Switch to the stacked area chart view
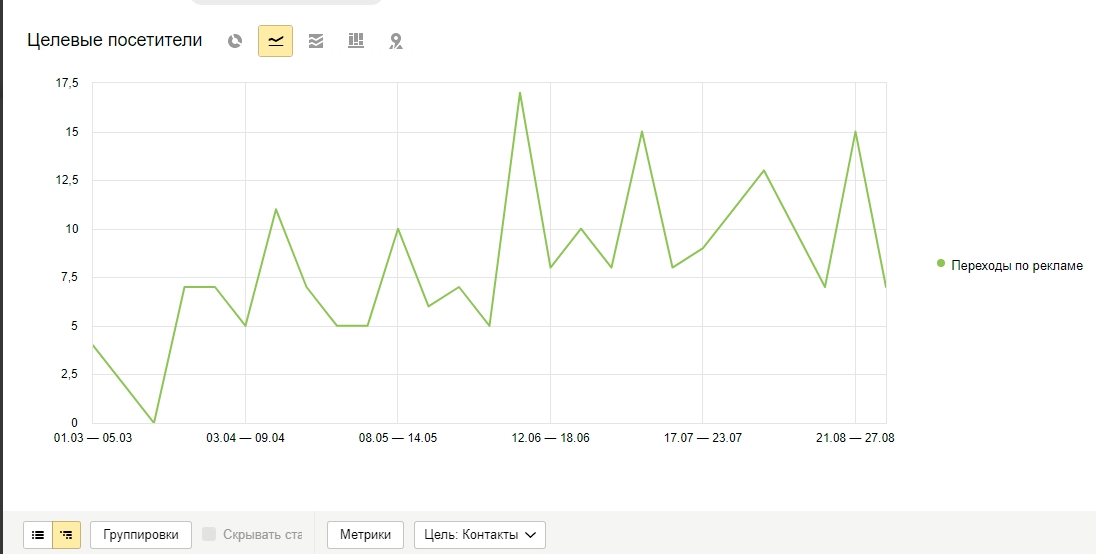The height and width of the screenshot is (554, 1096). (316, 41)
